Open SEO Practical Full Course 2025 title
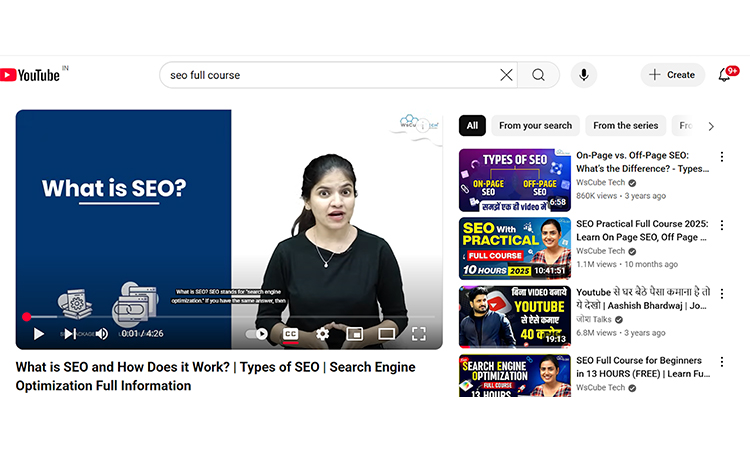Screen dimensions: 750x450 click(642, 230)
